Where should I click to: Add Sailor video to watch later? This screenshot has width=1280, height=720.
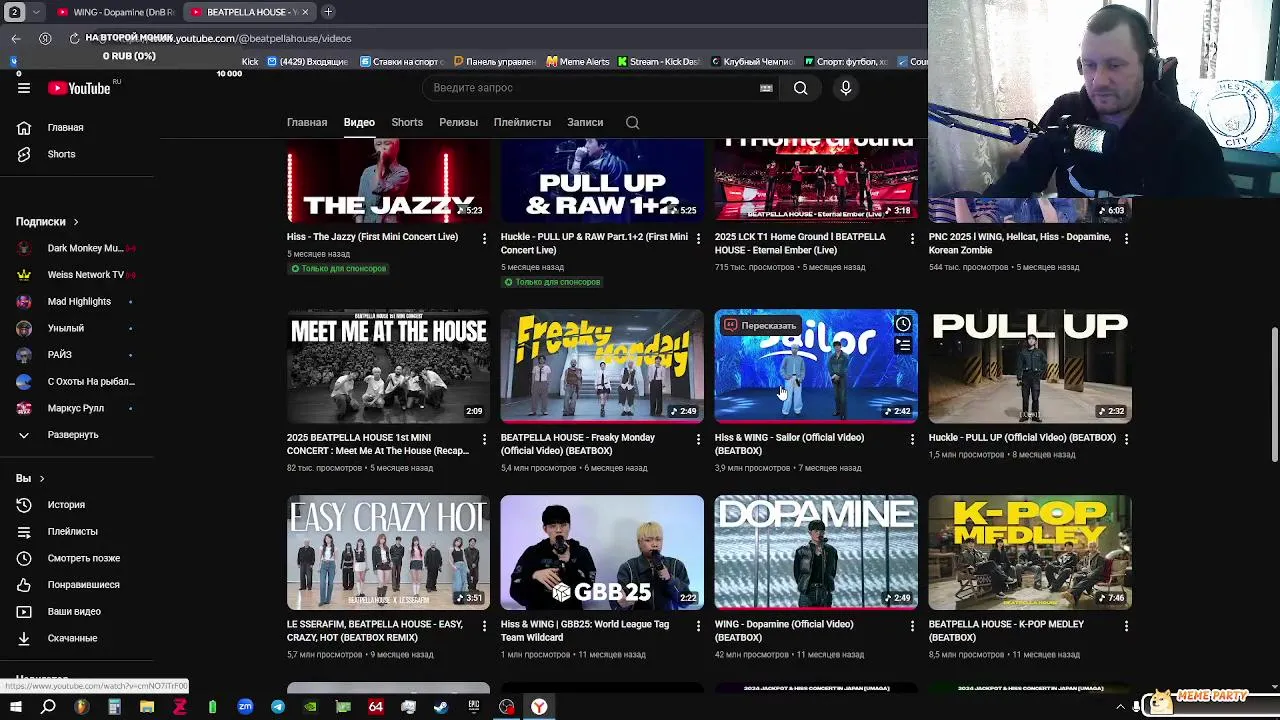click(903, 324)
